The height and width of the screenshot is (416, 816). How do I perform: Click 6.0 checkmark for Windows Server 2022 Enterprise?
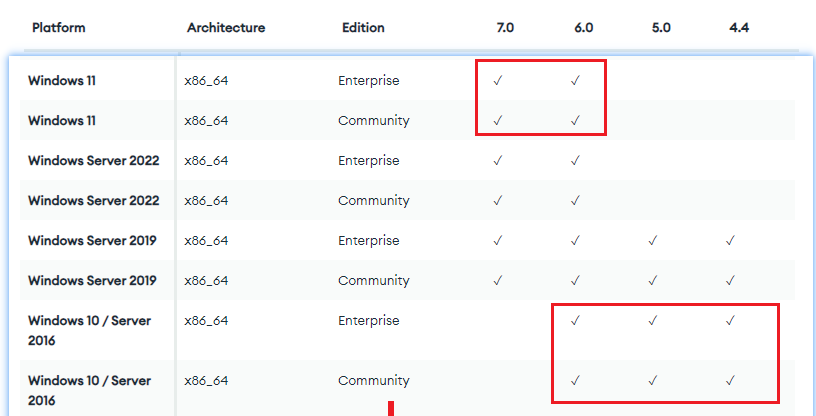[575, 161]
